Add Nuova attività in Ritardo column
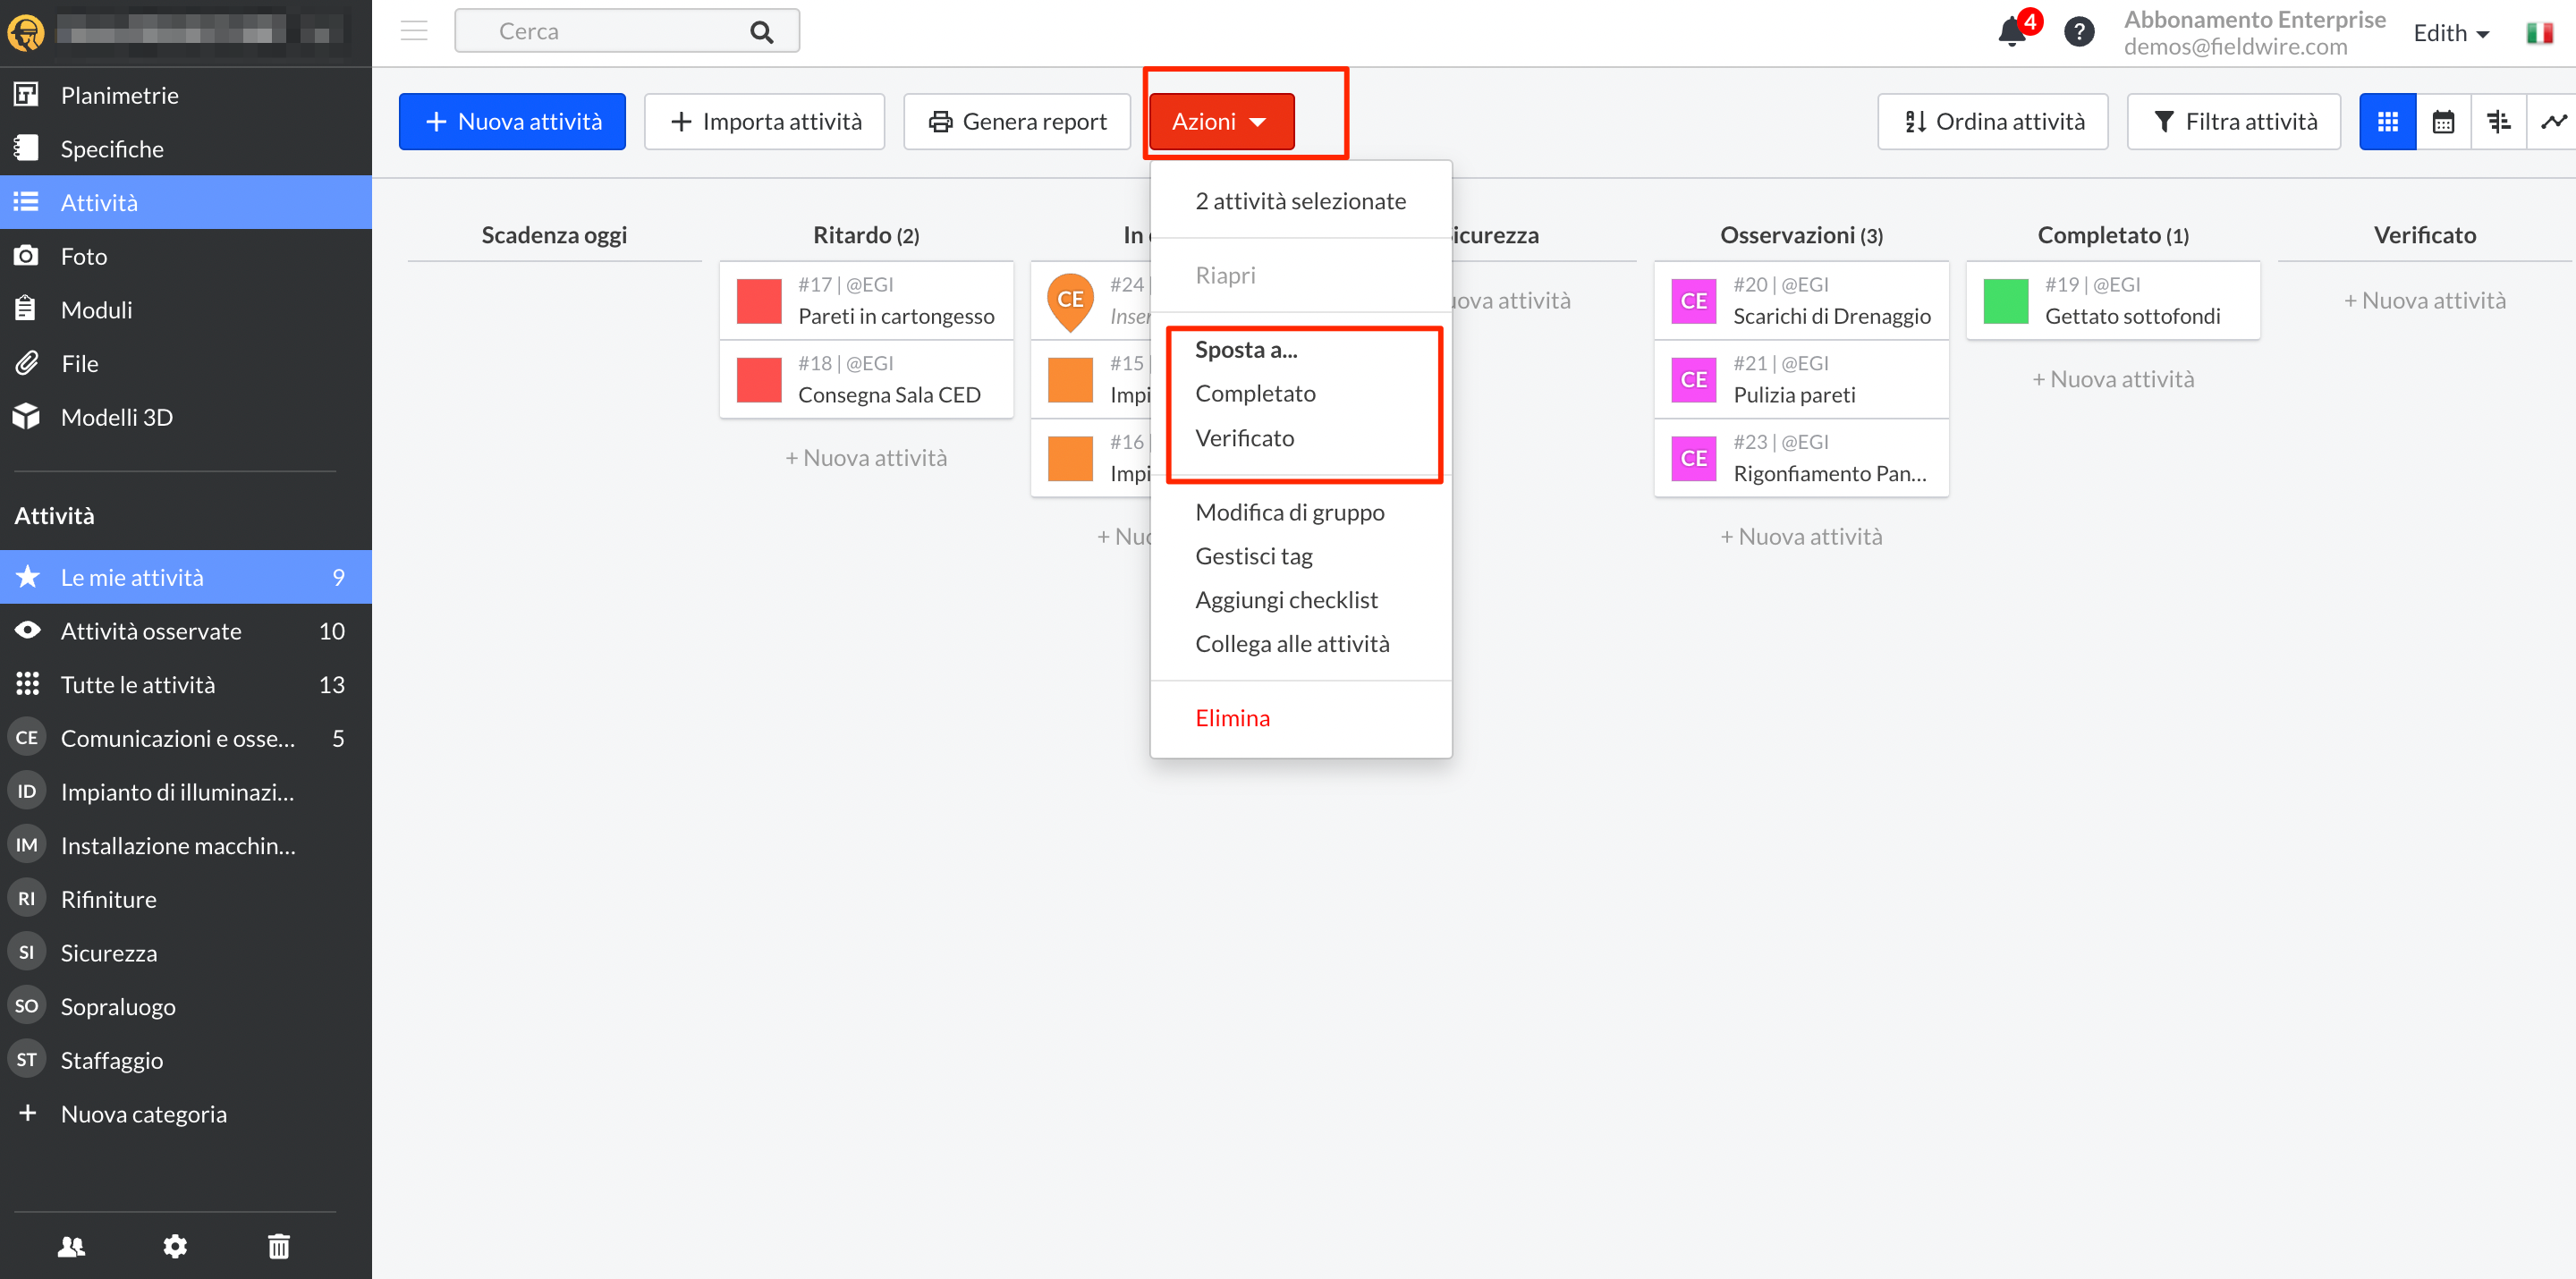 pyautogui.click(x=866, y=458)
